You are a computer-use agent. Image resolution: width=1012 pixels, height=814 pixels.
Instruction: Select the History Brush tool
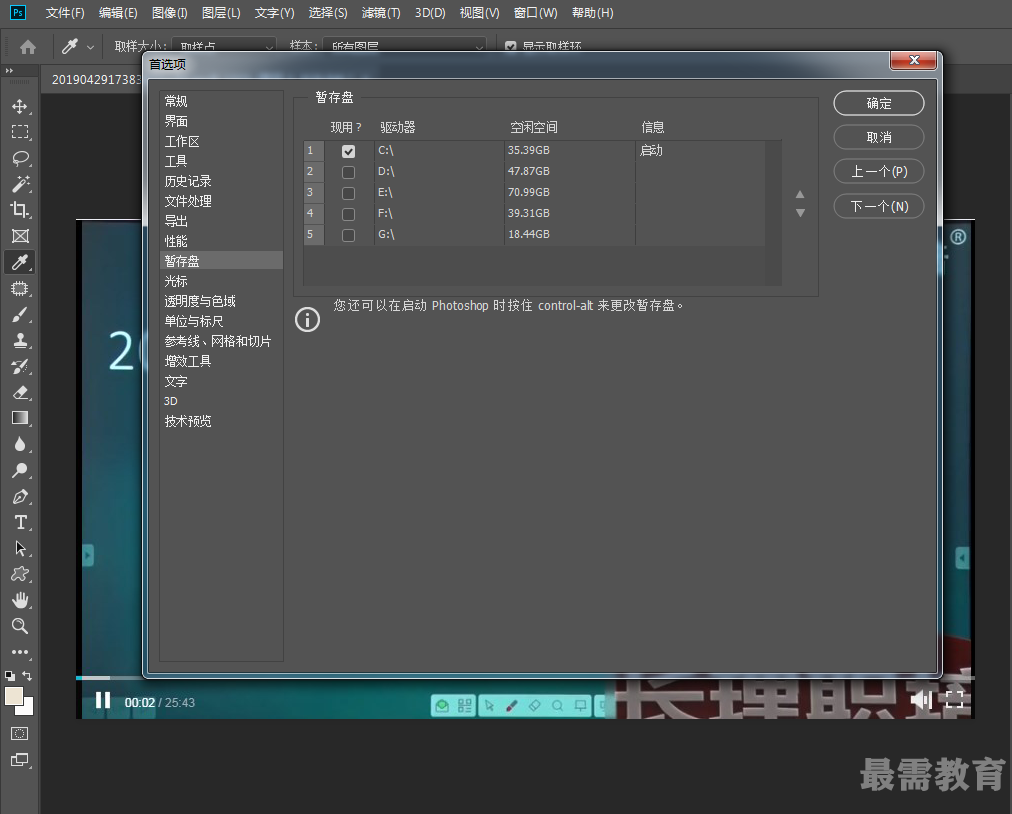(20, 367)
